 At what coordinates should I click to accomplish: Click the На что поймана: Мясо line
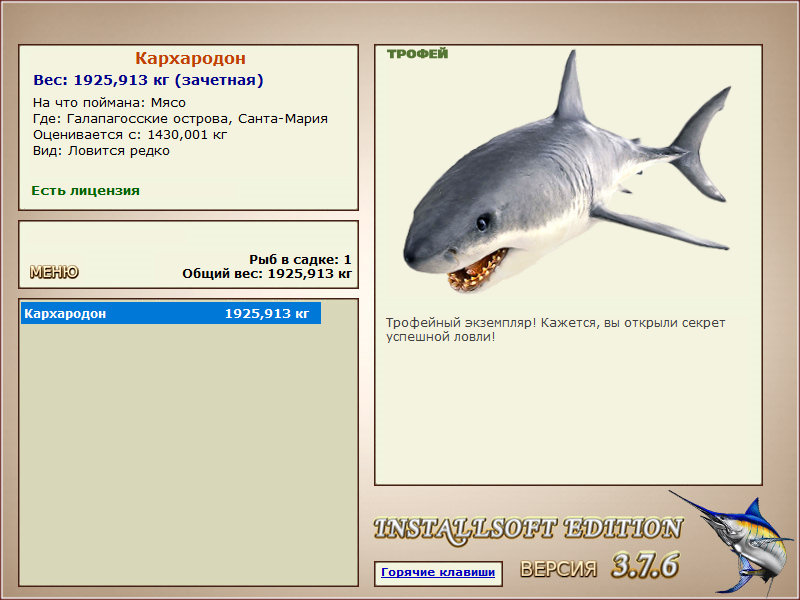click(109, 103)
